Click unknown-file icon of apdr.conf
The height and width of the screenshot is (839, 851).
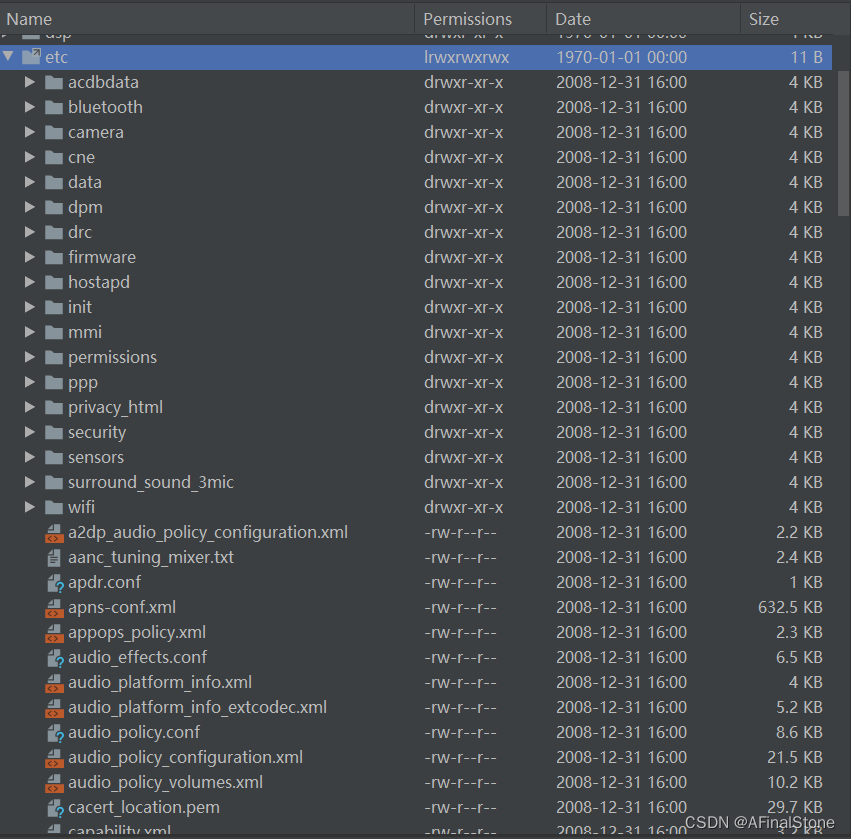pos(55,583)
